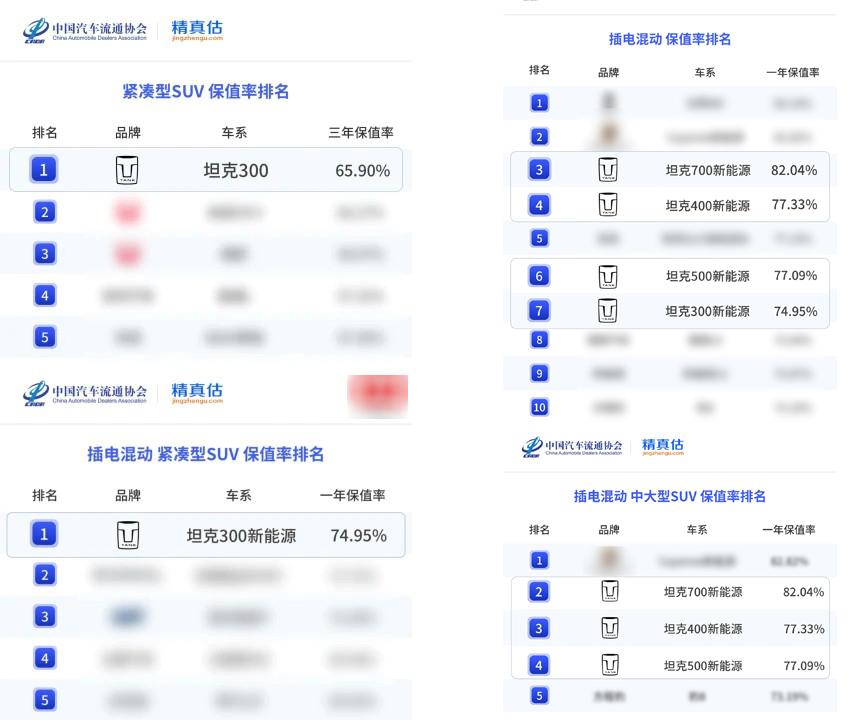Click 中国汽车流通协会 logo above 插电混动 紧凑型SUV title
The width and height of the screenshot is (862, 720).
click(85, 393)
